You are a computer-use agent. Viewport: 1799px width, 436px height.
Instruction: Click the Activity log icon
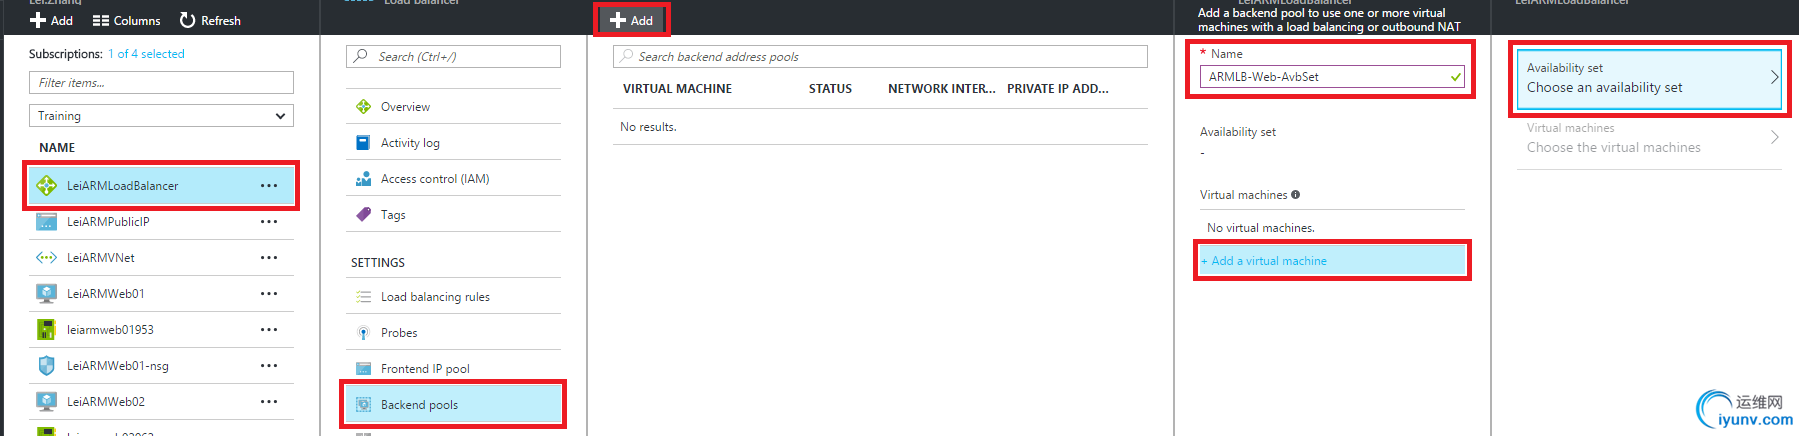click(364, 143)
